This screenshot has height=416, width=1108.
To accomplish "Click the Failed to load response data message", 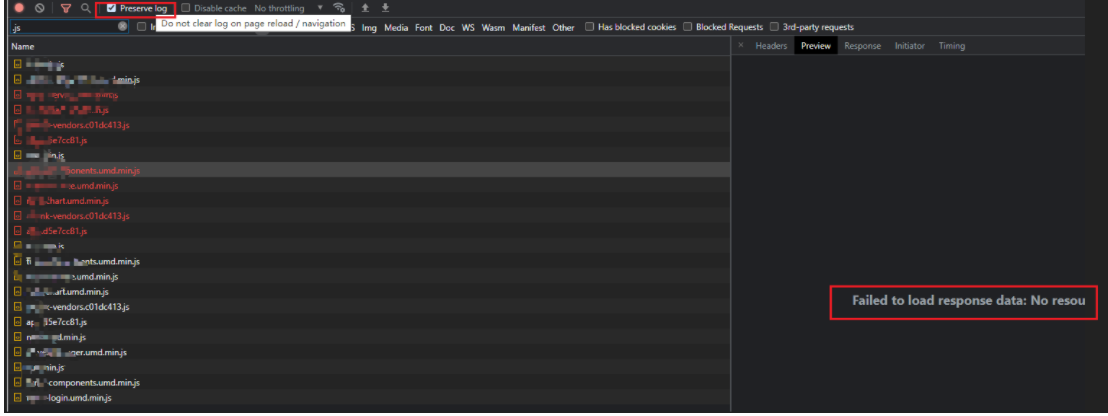I will click(967, 301).
